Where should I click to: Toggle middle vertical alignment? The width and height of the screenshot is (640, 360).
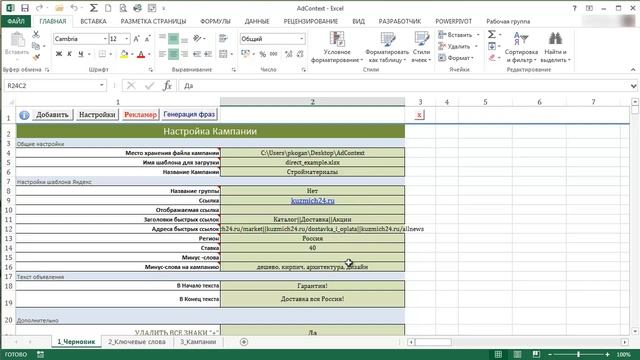pos(173,39)
